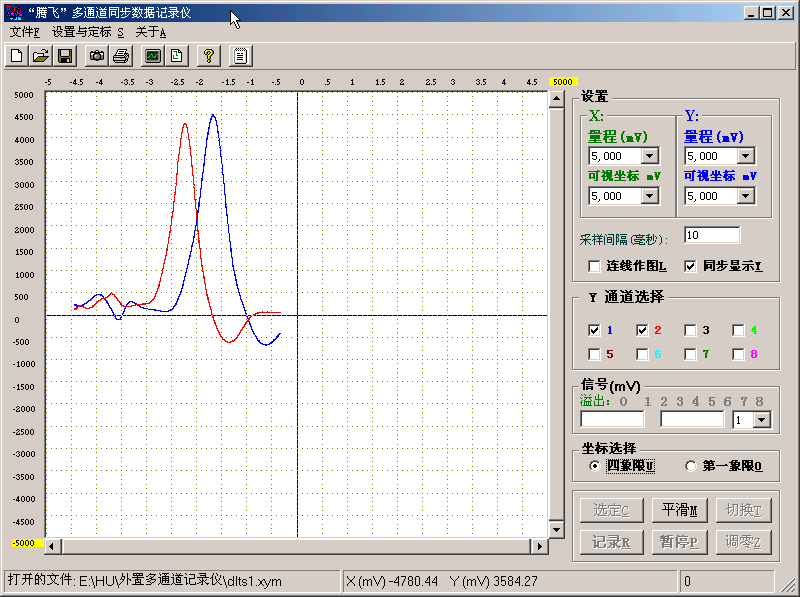Print the chart using the printer icon

pos(120,56)
